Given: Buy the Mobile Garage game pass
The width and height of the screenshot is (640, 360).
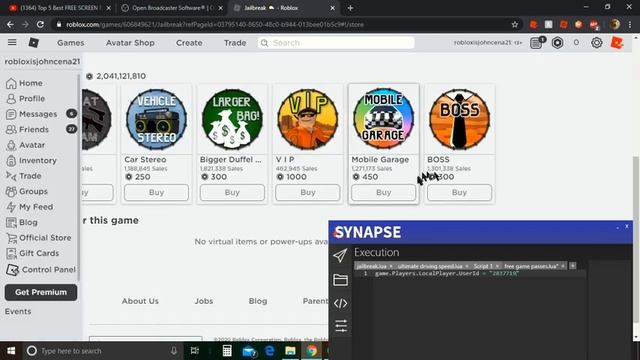Looking at the screenshot, I should click(x=384, y=192).
